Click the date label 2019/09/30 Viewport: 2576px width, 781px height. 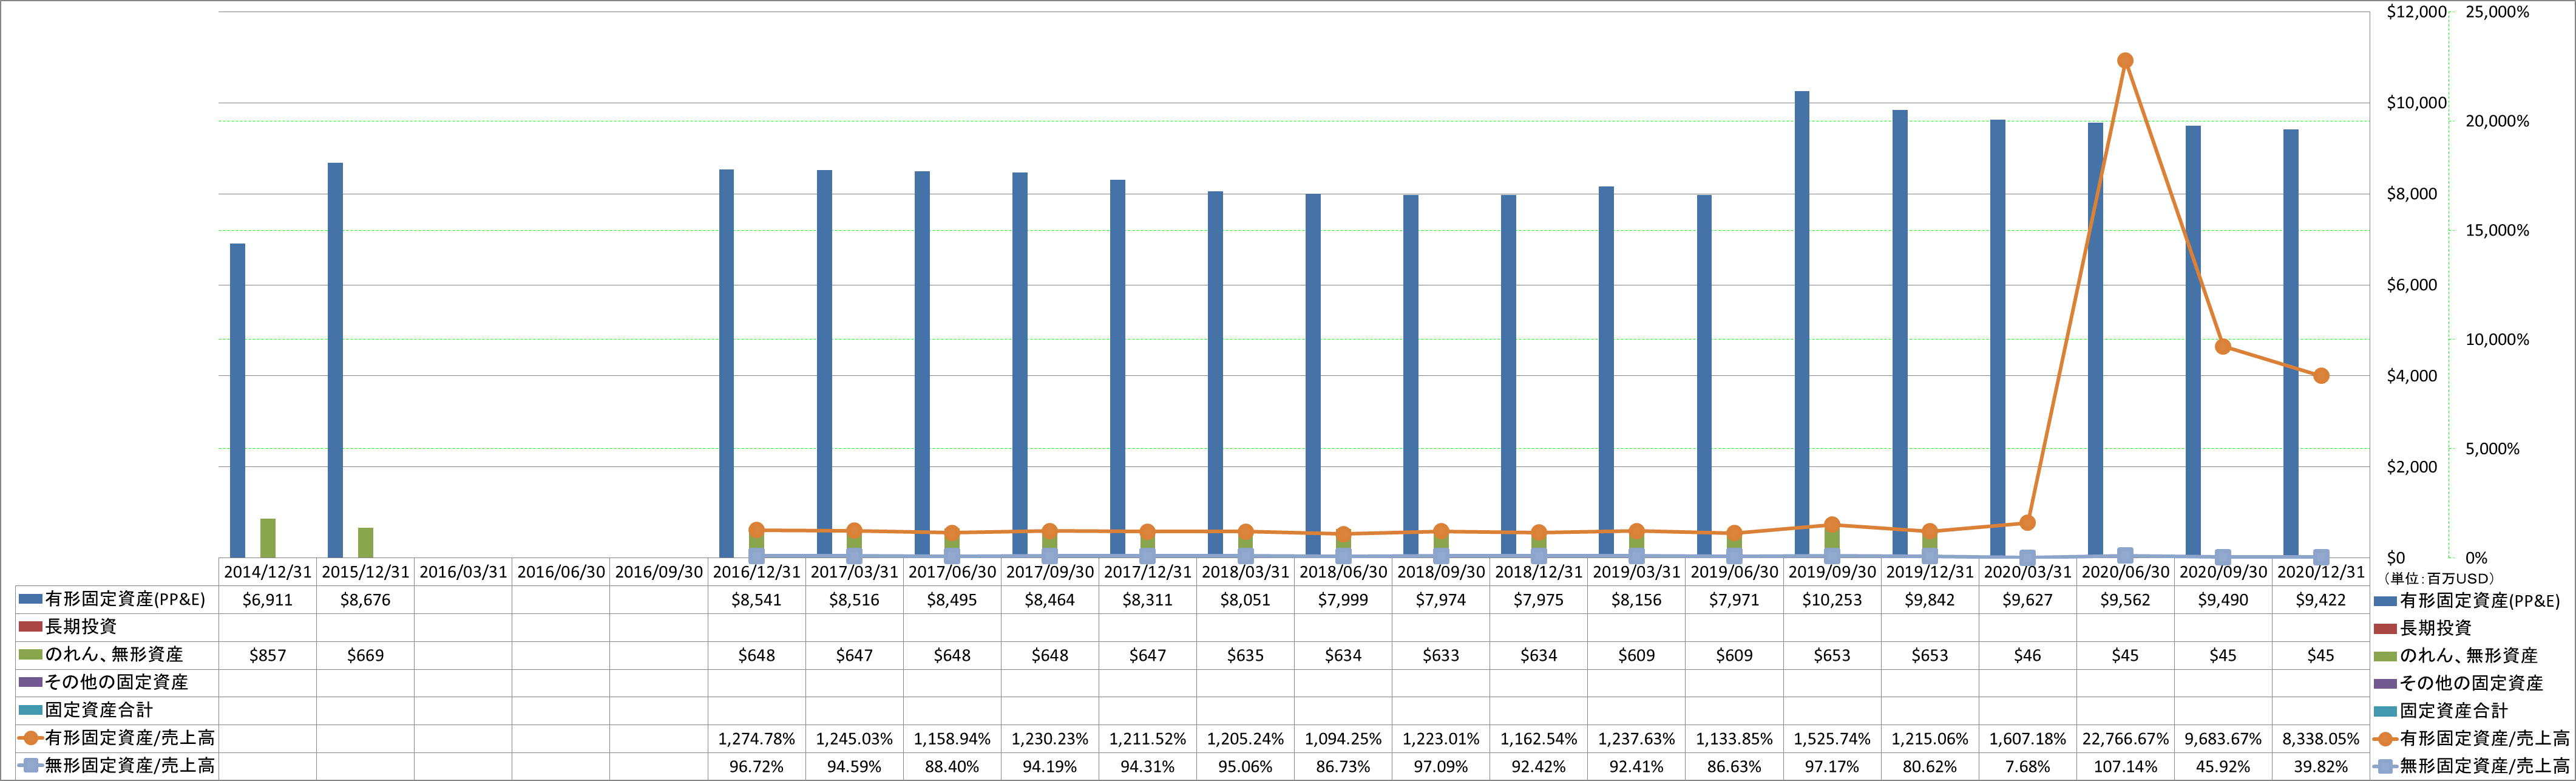coord(1832,572)
